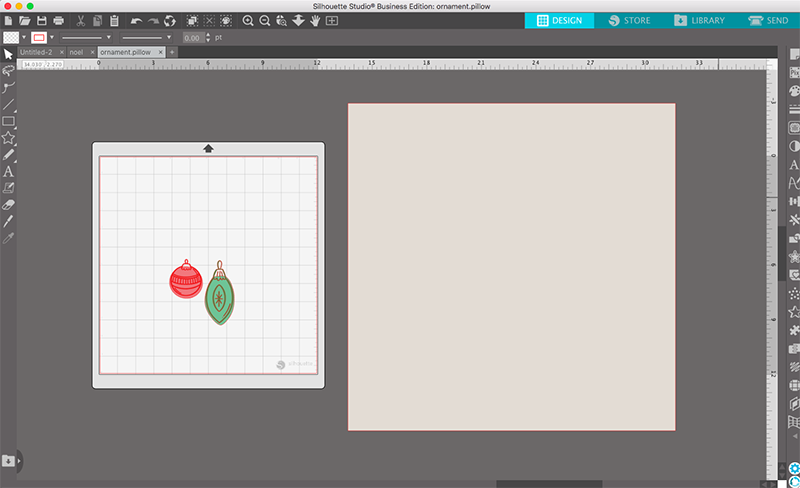The height and width of the screenshot is (488, 800).
Task: Select the Pan hand tool
Action: point(315,21)
